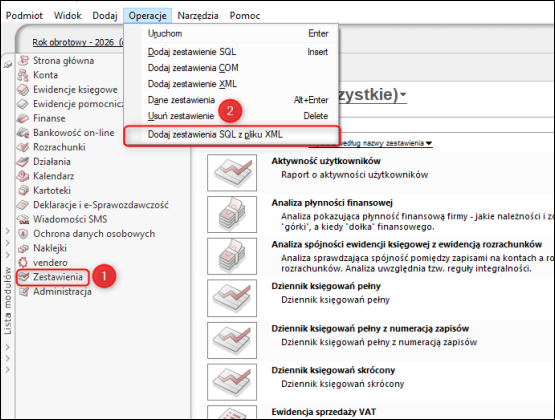
Task: Open Aktywność użytkowników report thumbnail
Action: [232, 173]
